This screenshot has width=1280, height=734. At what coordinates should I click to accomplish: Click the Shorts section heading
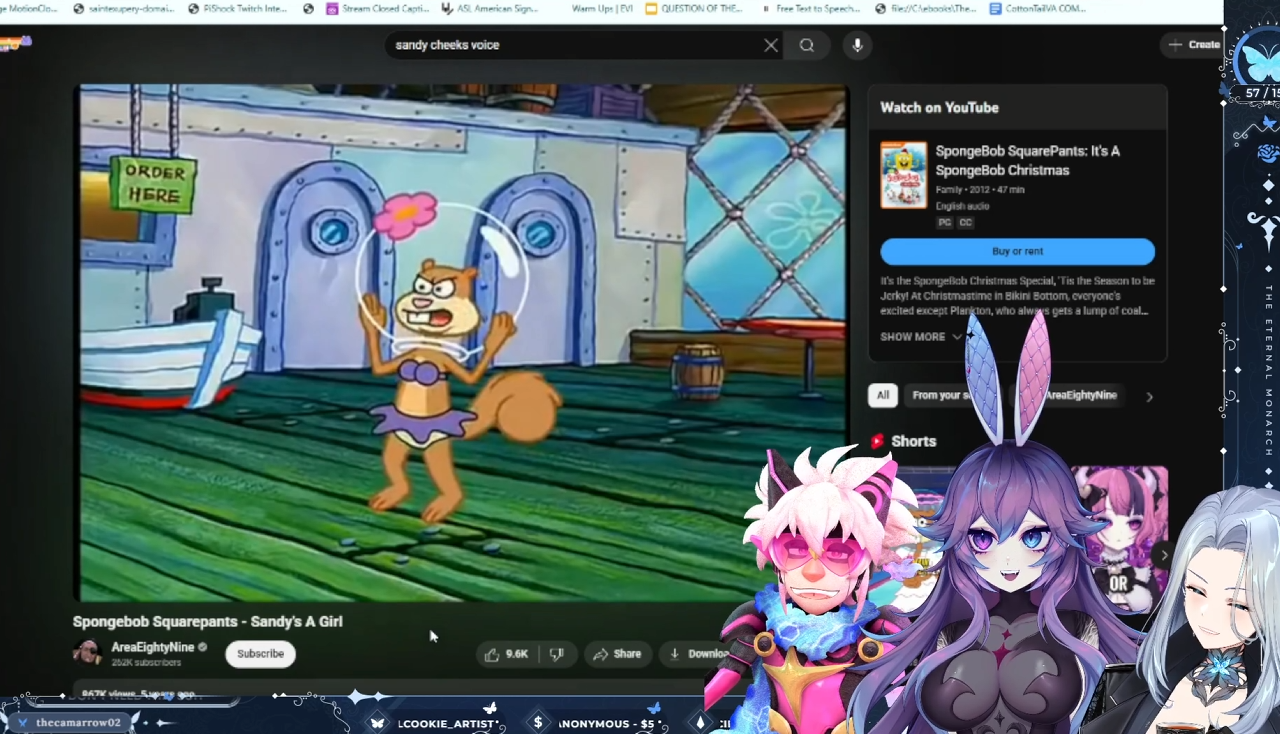pyautogui.click(x=913, y=441)
